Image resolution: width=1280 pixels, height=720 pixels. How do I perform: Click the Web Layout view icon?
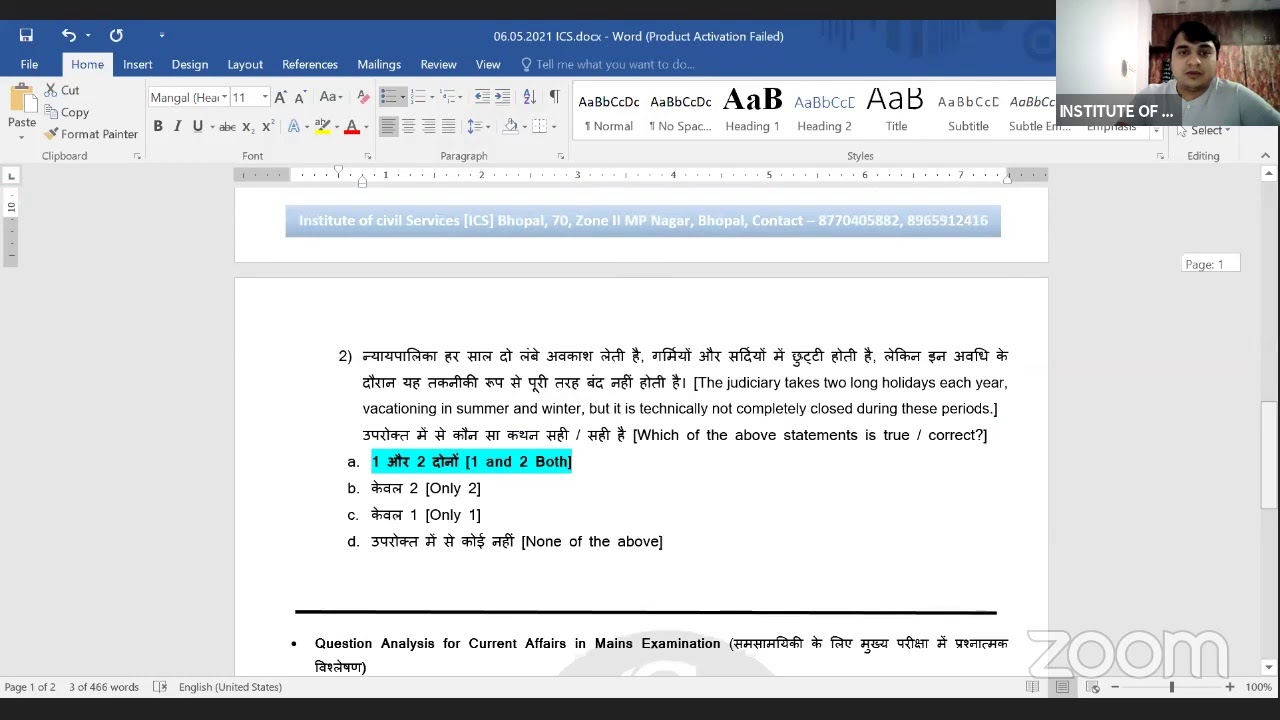(1092, 687)
